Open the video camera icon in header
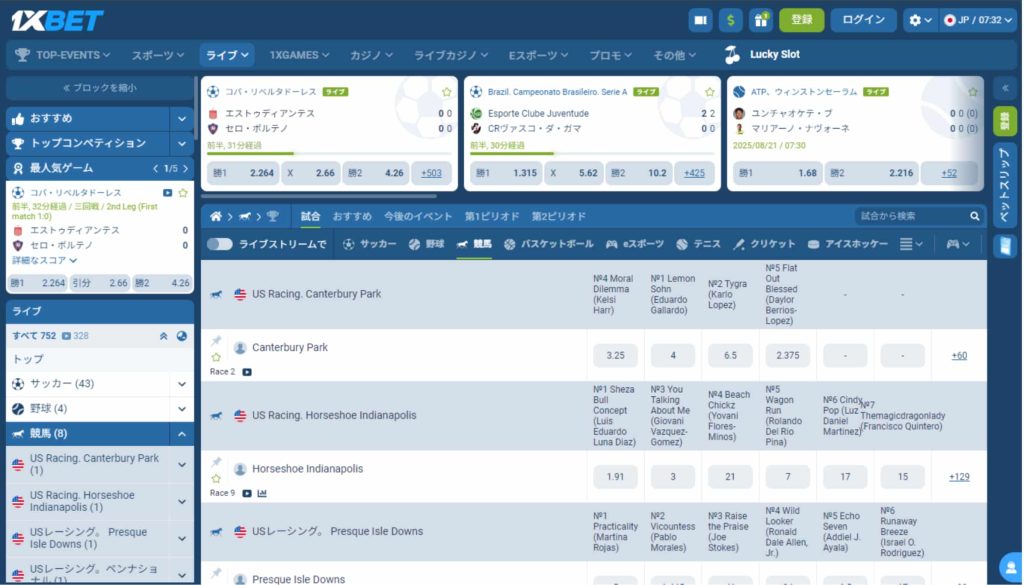This screenshot has width=1024, height=585. (x=700, y=20)
